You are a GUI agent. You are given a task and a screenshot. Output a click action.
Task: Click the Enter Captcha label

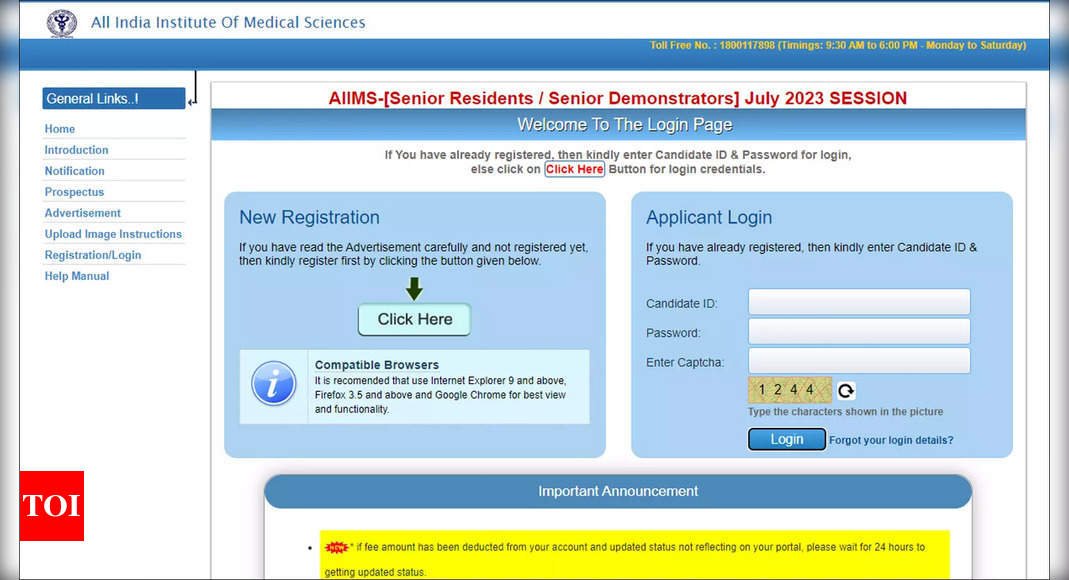pyautogui.click(x=685, y=363)
